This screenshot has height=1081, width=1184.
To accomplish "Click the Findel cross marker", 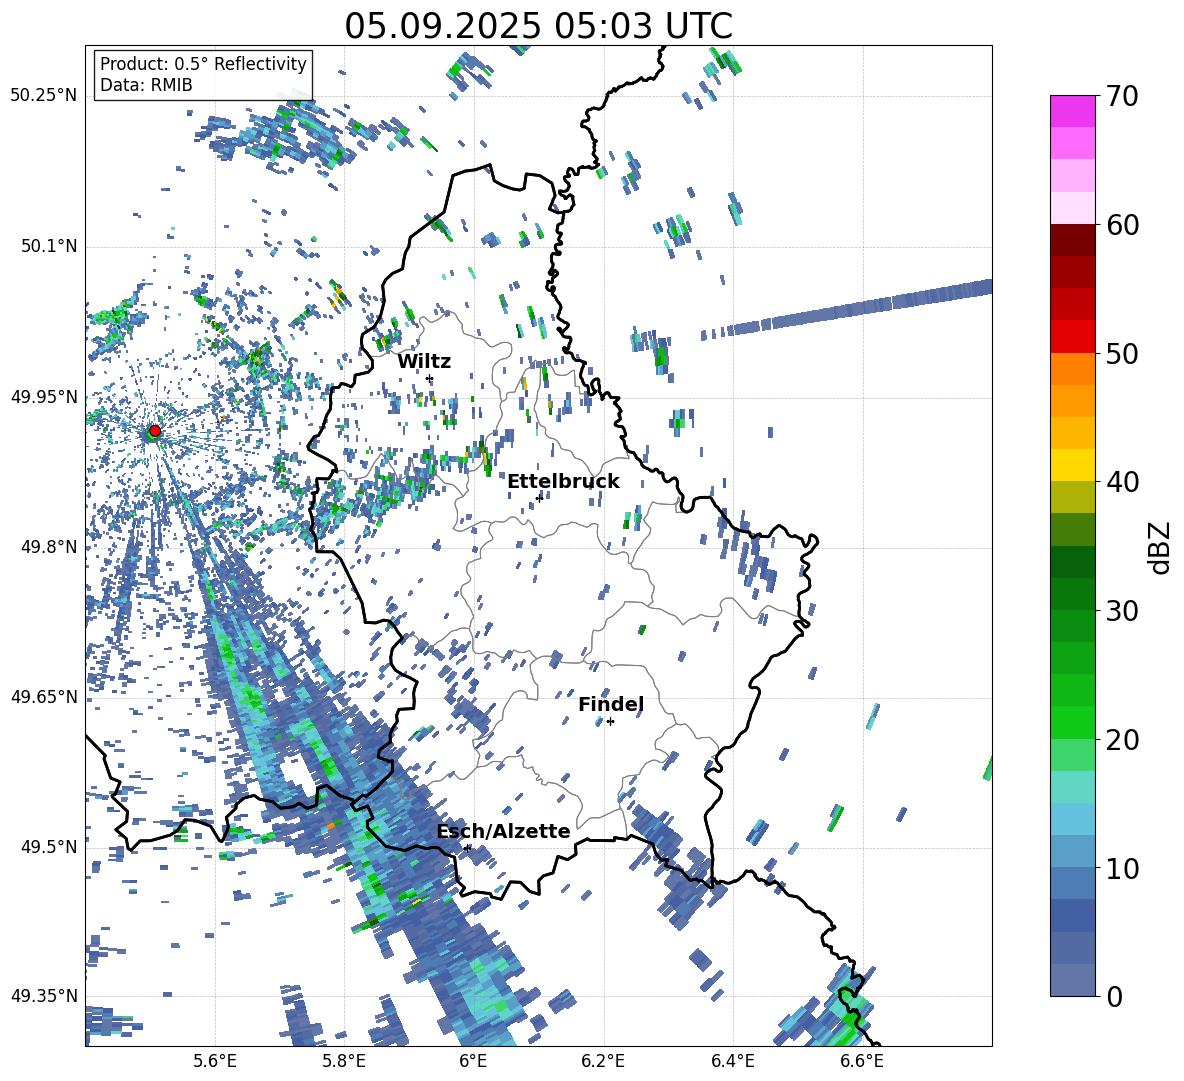I will coord(610,722).
